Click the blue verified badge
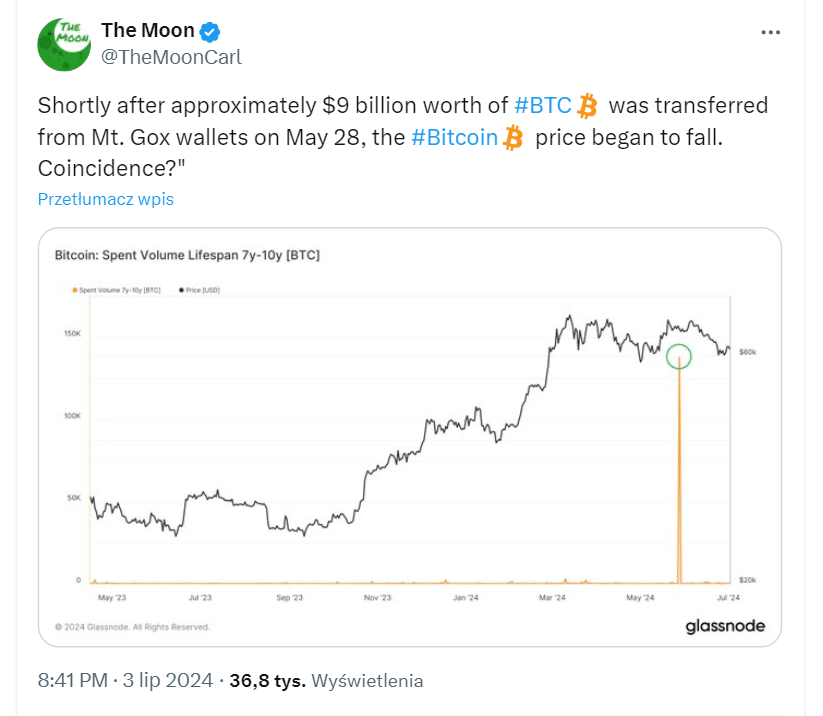The height and width of the screenshot is (716, 823). coord(212,30)
